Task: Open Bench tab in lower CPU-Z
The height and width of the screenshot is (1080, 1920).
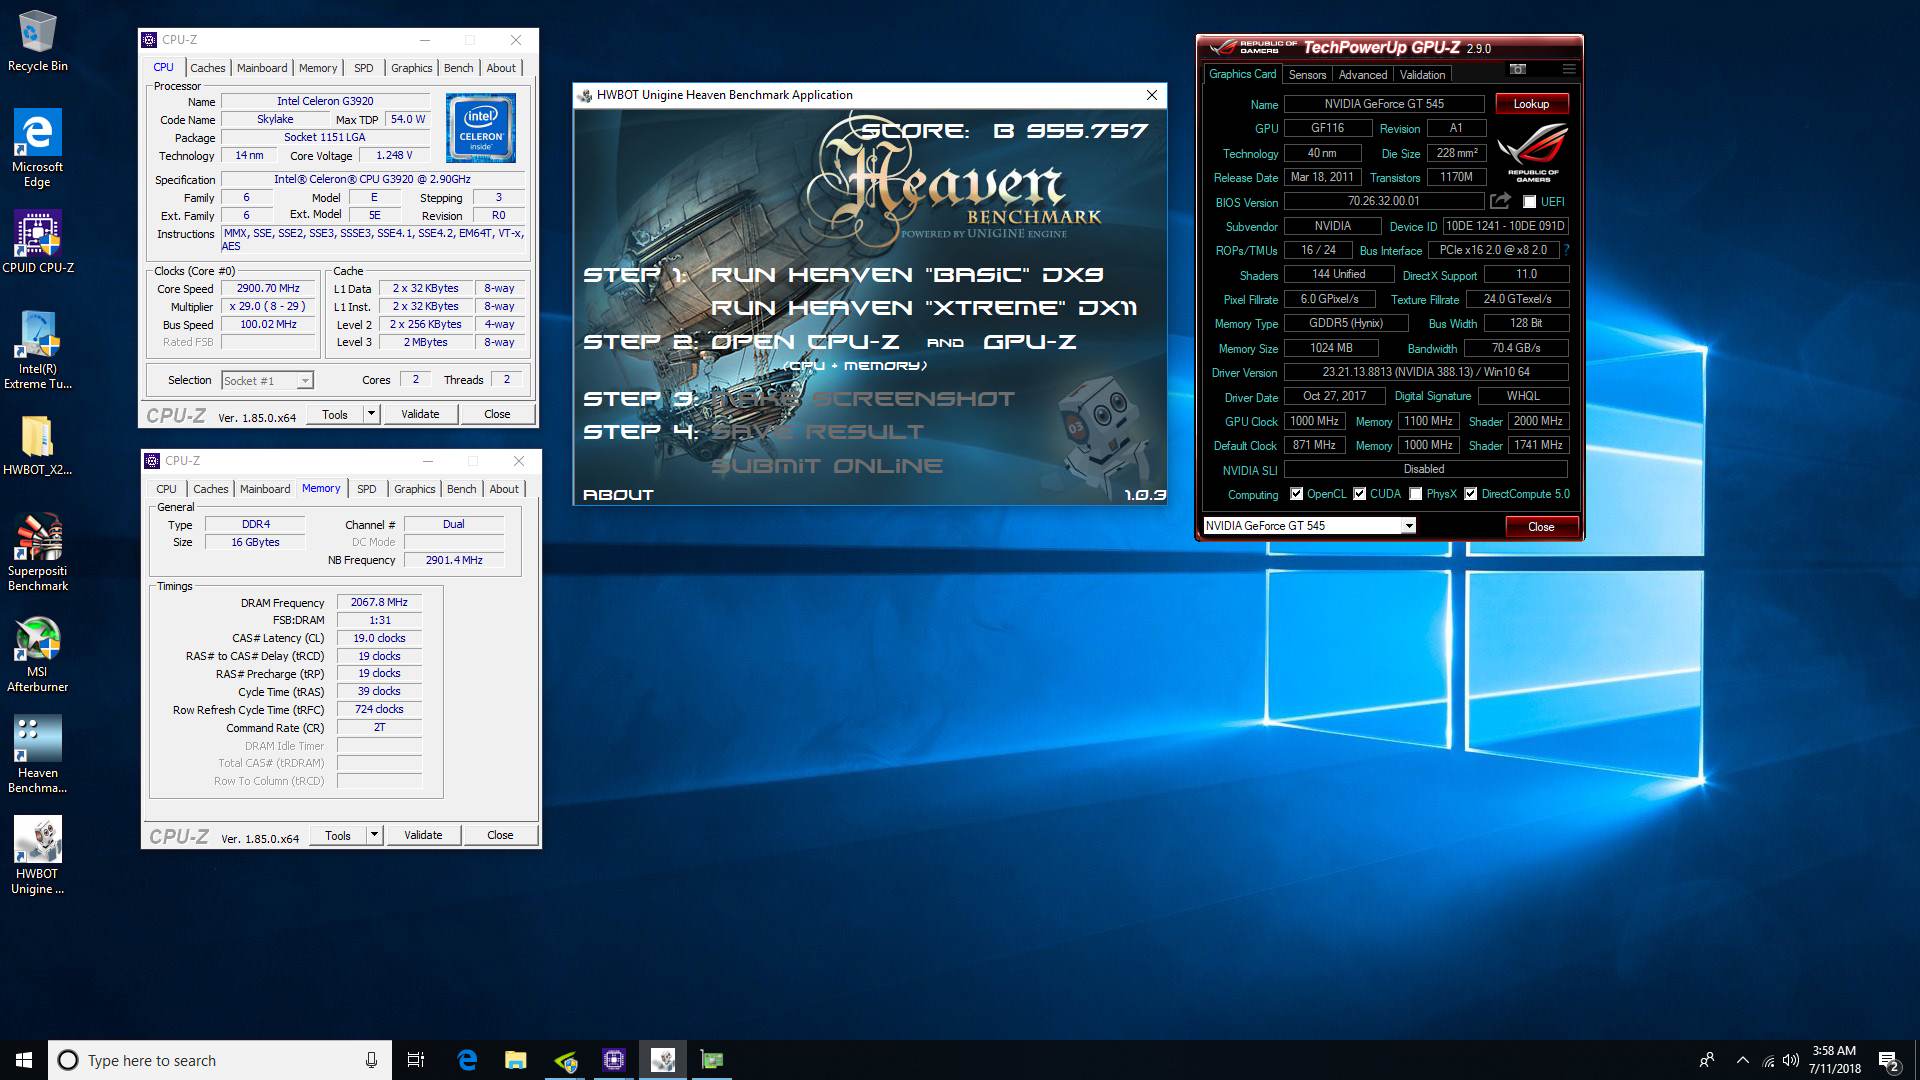Action: tap(462, 489)
